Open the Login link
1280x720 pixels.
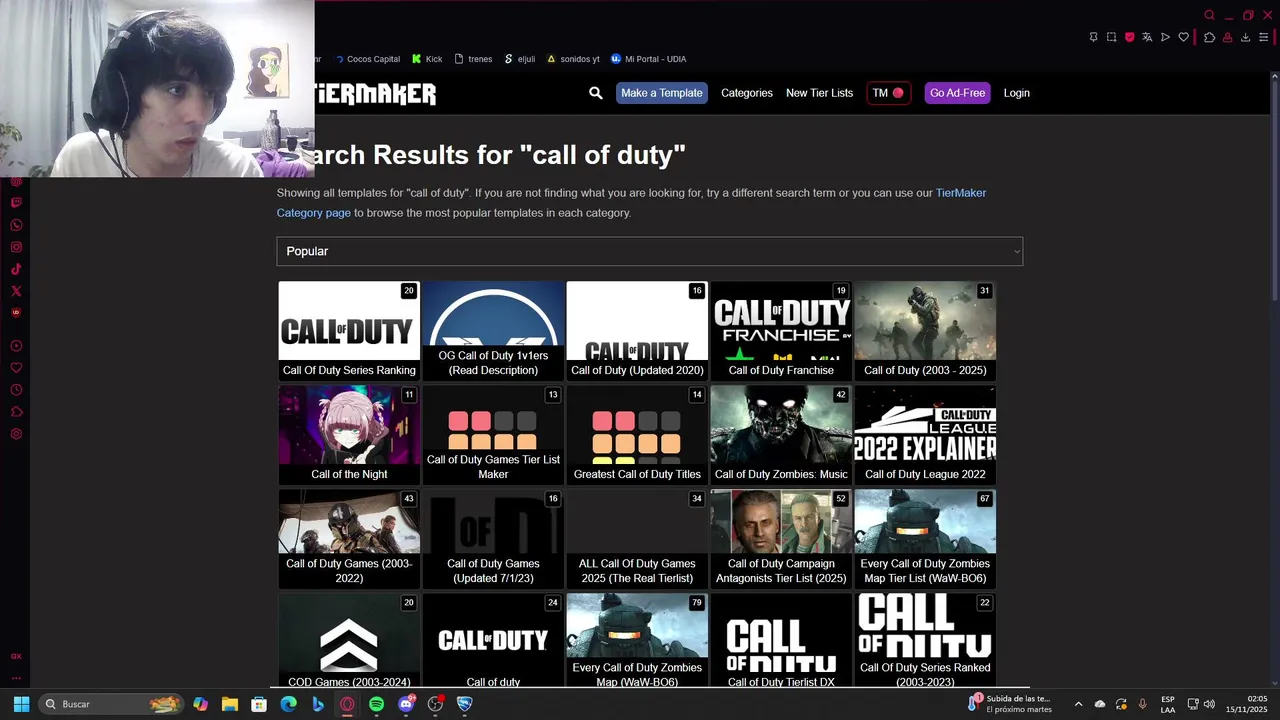[x=1016, y=93]
